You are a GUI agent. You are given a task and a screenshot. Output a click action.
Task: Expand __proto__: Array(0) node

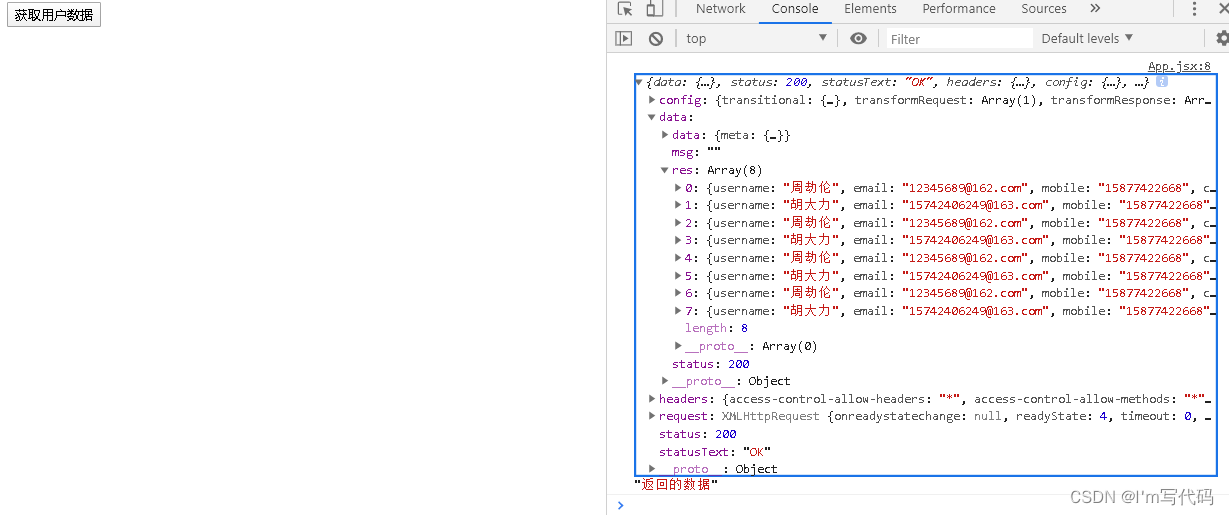(x=678, y=346)
